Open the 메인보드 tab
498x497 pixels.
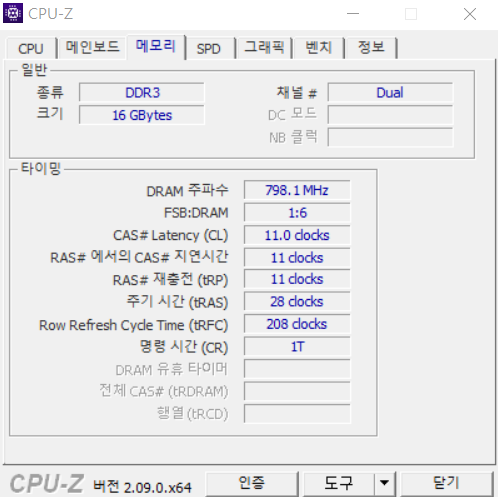(92, 47)
